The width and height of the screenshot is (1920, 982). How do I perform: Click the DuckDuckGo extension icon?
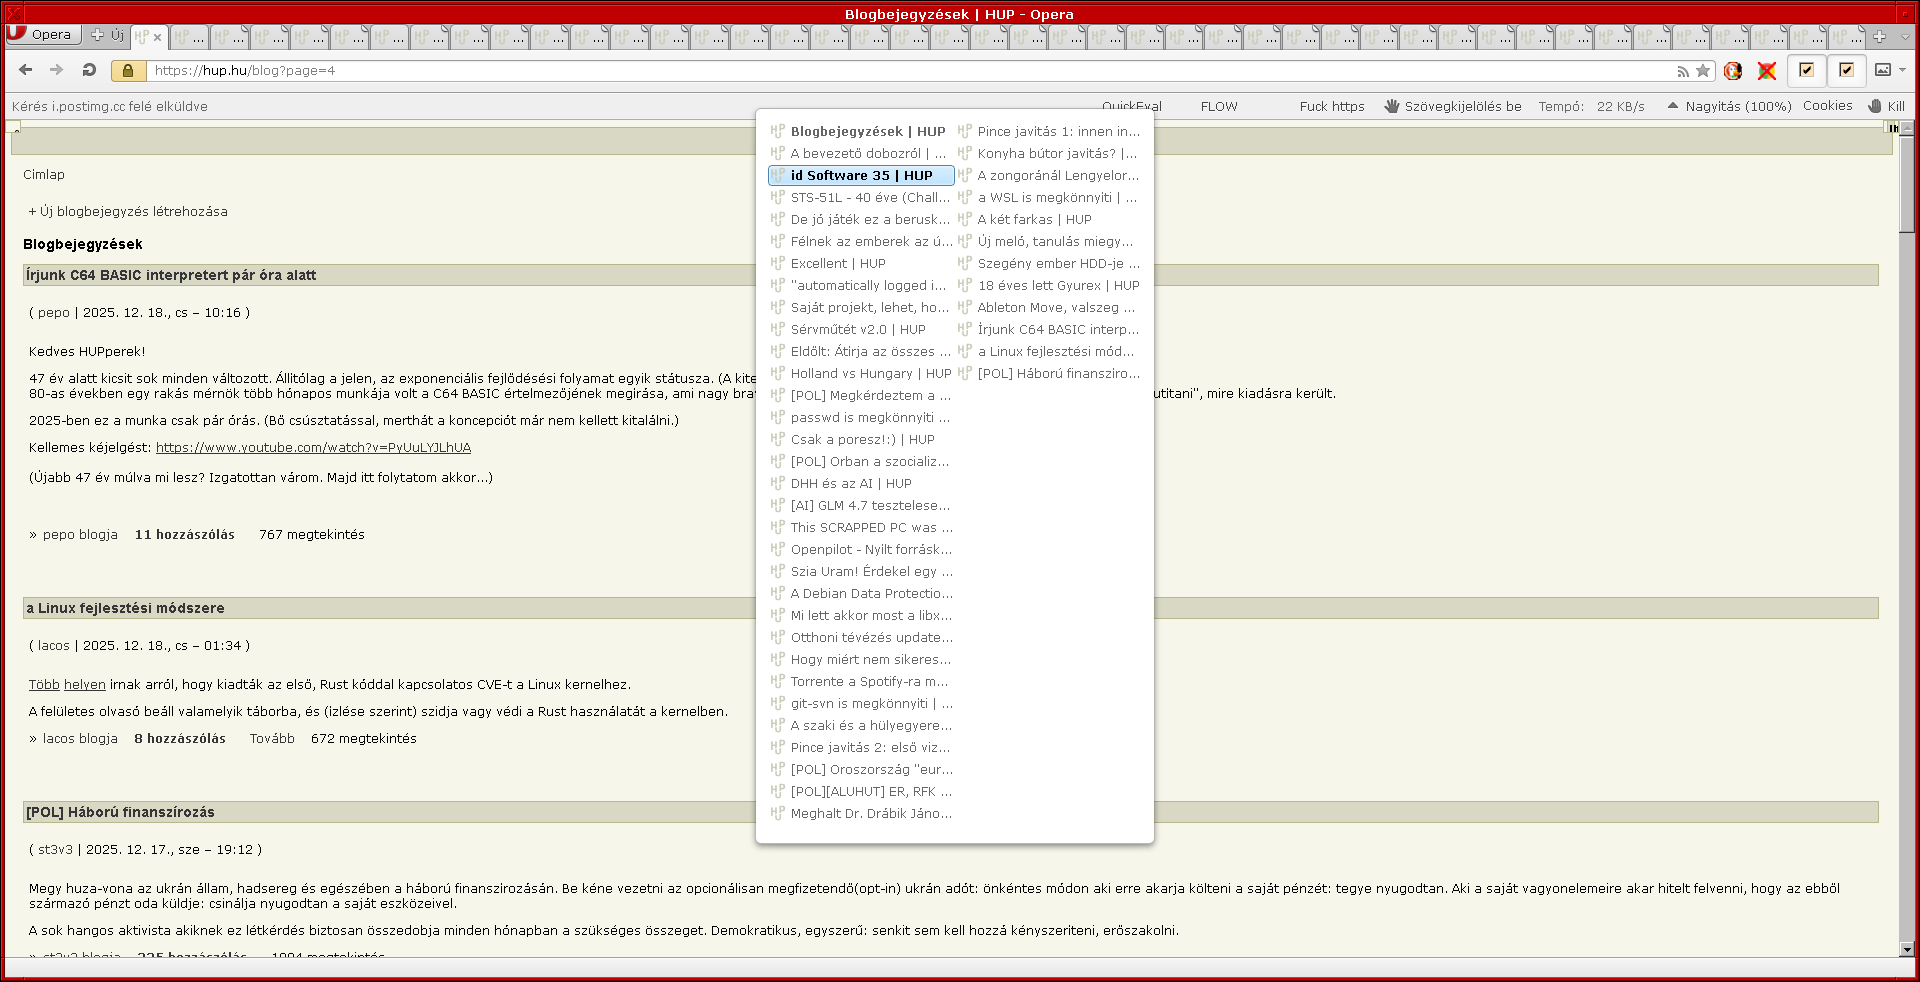pyautogui.click(x=1733, y=70)
